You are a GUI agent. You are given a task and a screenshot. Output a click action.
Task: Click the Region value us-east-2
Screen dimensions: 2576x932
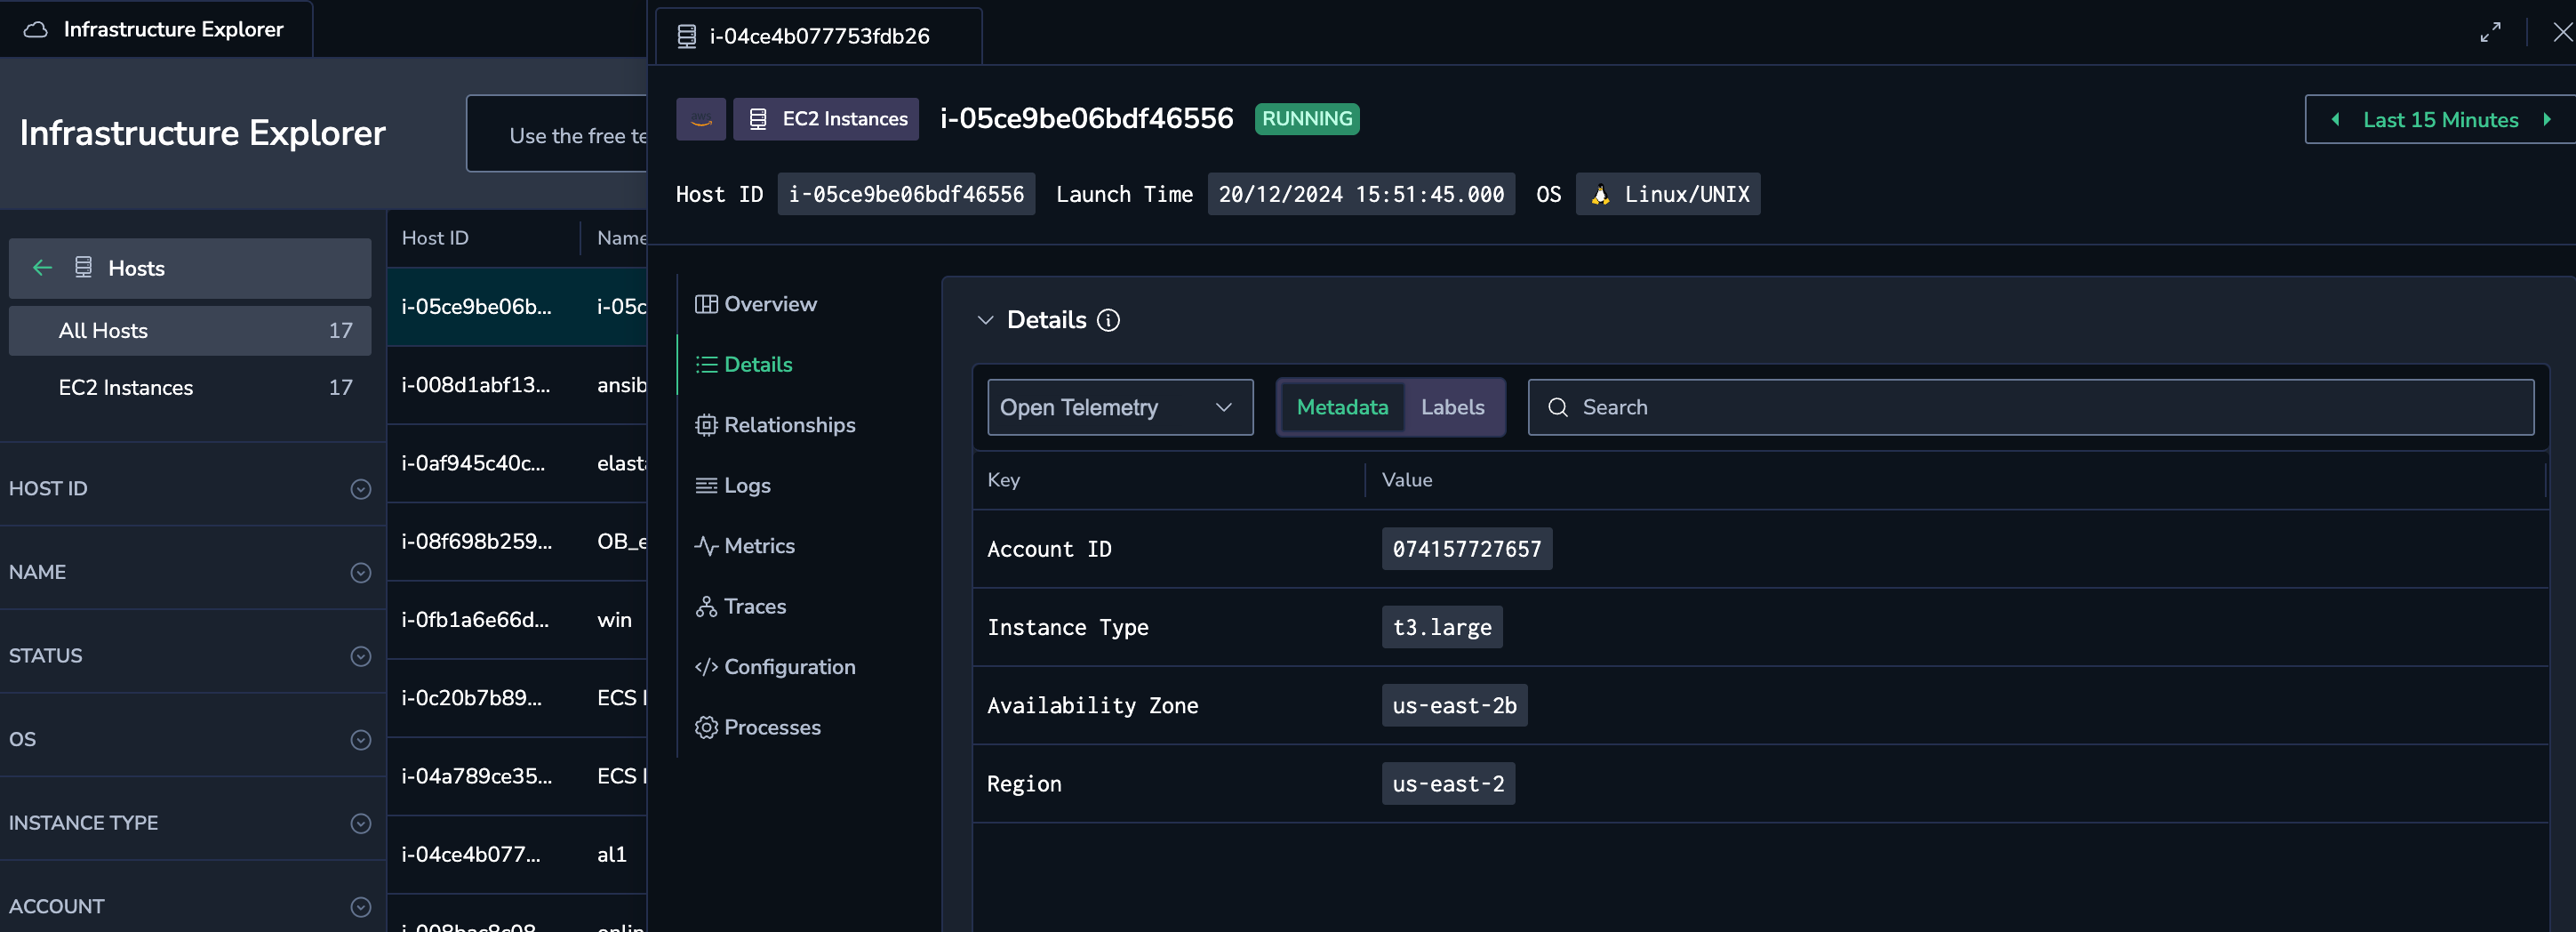[x=1448, y=784]
